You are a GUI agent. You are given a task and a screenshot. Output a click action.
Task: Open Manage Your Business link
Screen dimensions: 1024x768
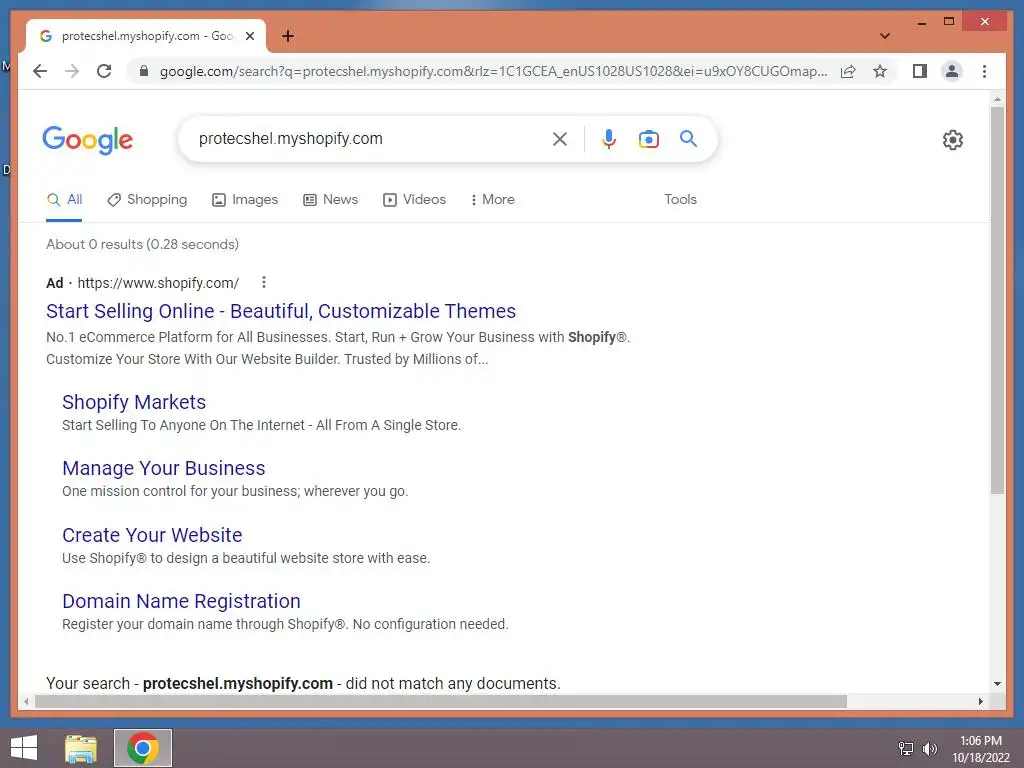[x=164, y=468]
